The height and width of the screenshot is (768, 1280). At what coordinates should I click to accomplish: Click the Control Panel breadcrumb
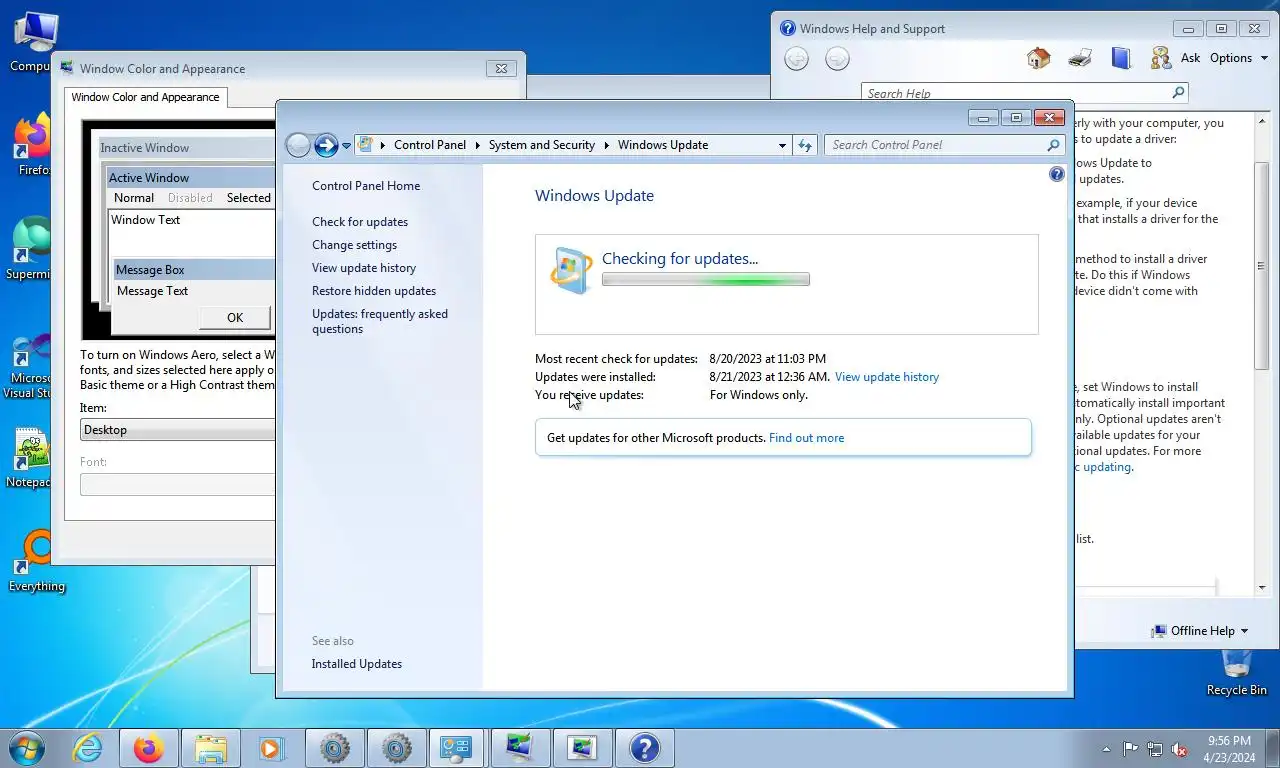point(430,145)
